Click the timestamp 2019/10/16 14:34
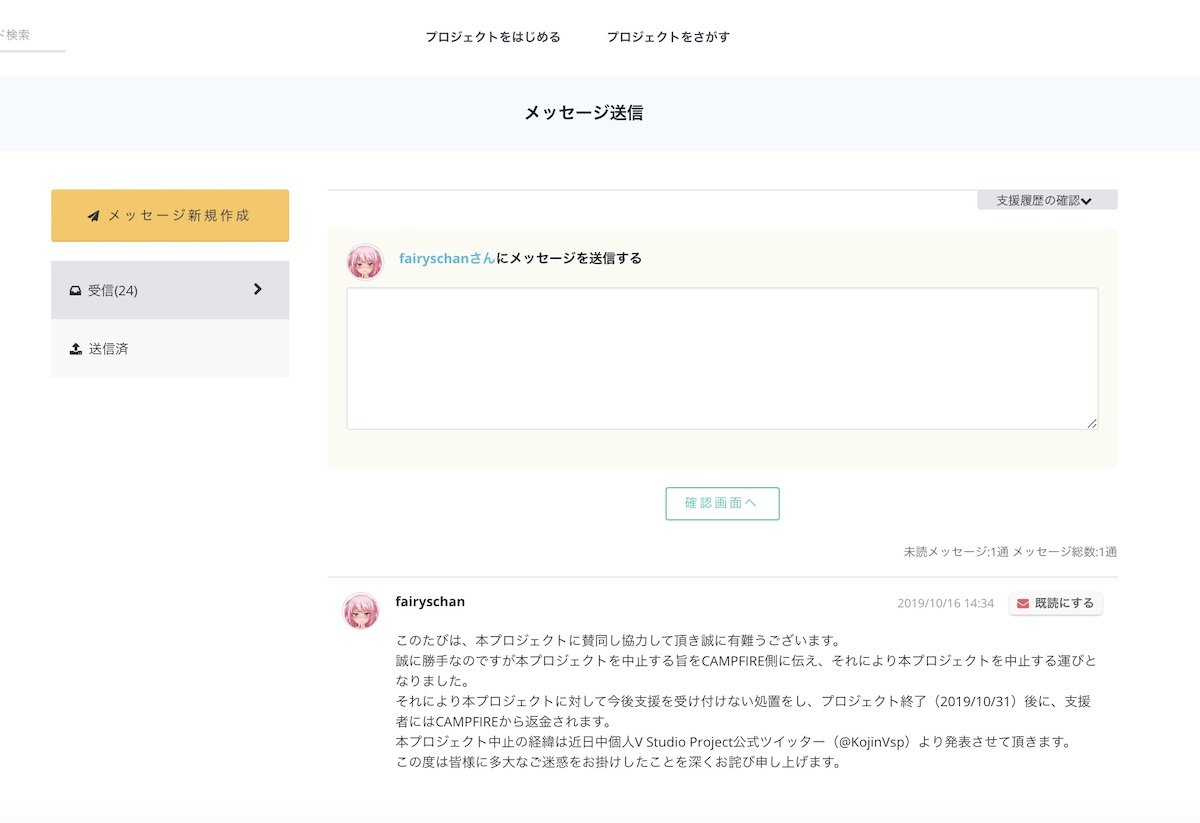This screenshot has width=1200, height=823. [945, 603]
